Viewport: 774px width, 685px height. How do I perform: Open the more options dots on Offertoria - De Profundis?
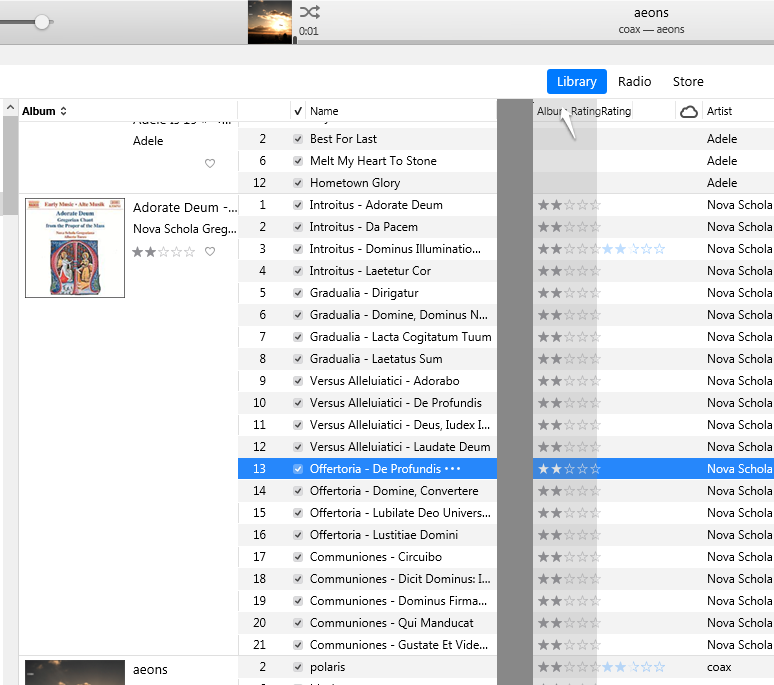(x=453, y=469)
